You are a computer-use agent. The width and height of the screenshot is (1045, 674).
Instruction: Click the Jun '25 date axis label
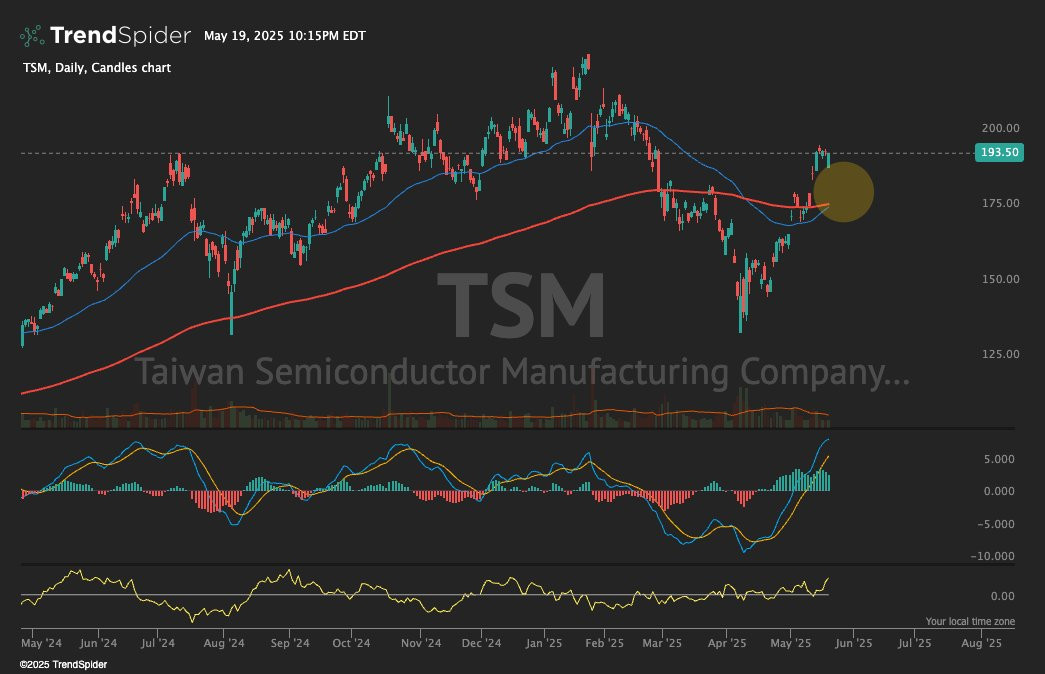tap(854, 643)
